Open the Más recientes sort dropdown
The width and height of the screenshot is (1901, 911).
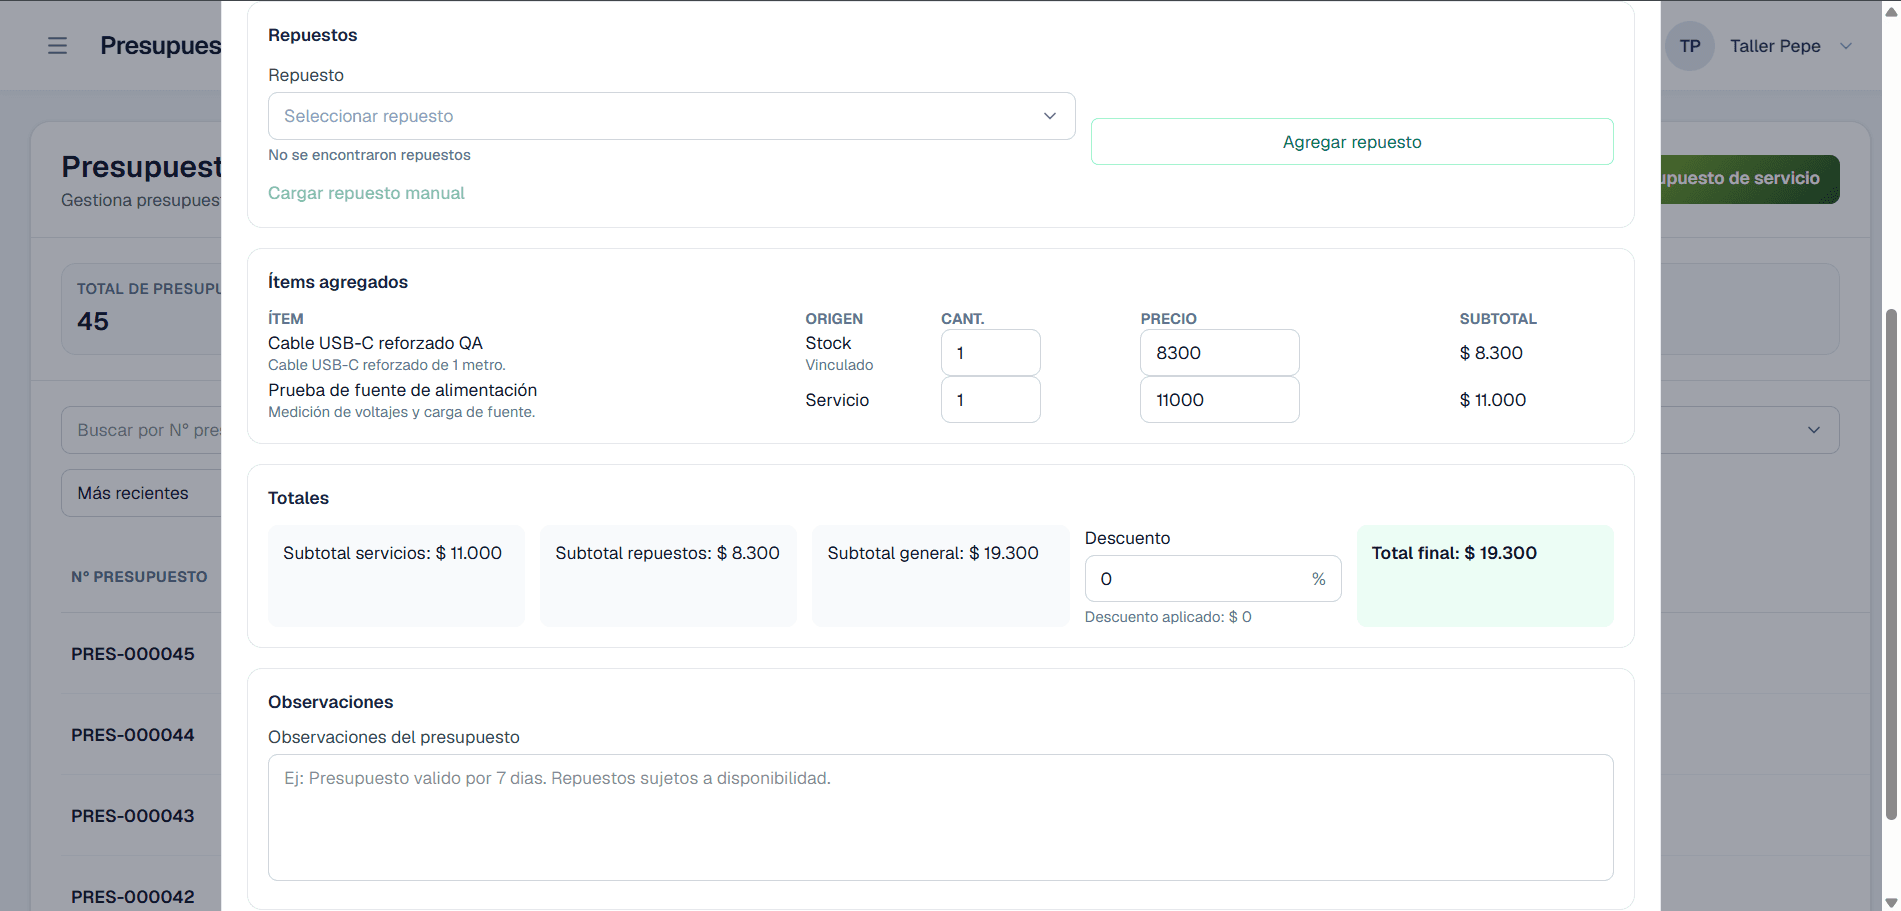pyautogui.click(x=141, y=493)
